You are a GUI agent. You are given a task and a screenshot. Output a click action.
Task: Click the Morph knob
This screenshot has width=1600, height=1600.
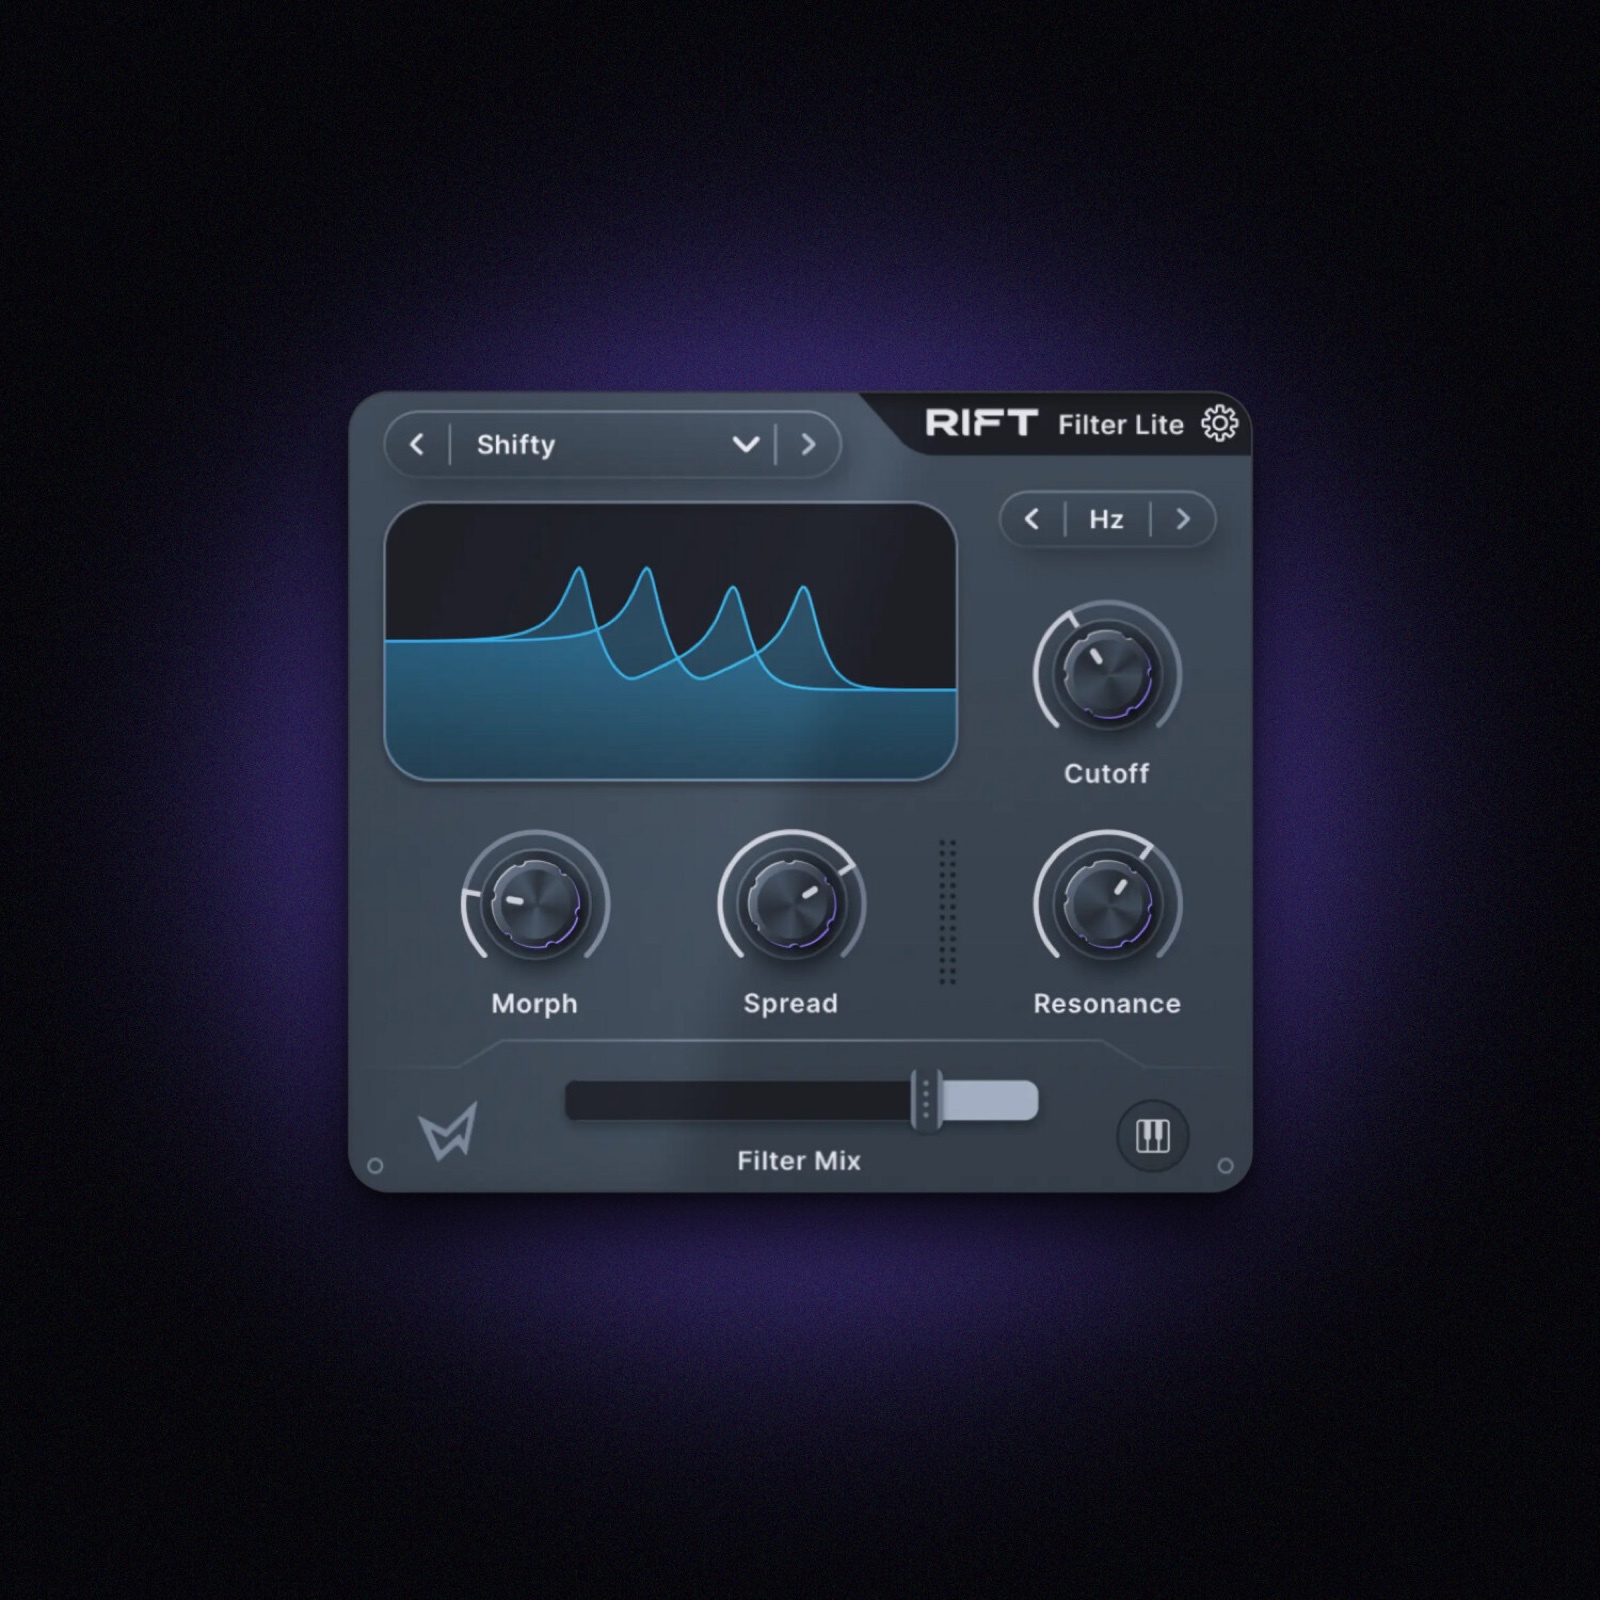coord(535,903)
